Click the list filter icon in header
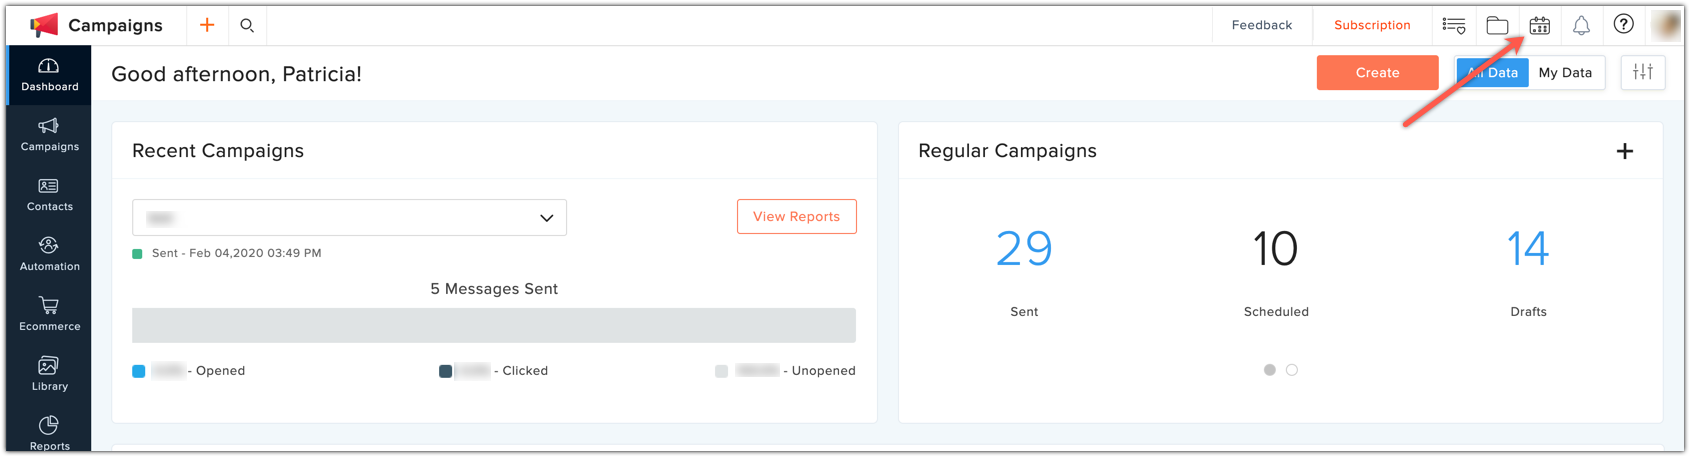The width and height of the screenshot is (1690, 457). coord(1454,25)
